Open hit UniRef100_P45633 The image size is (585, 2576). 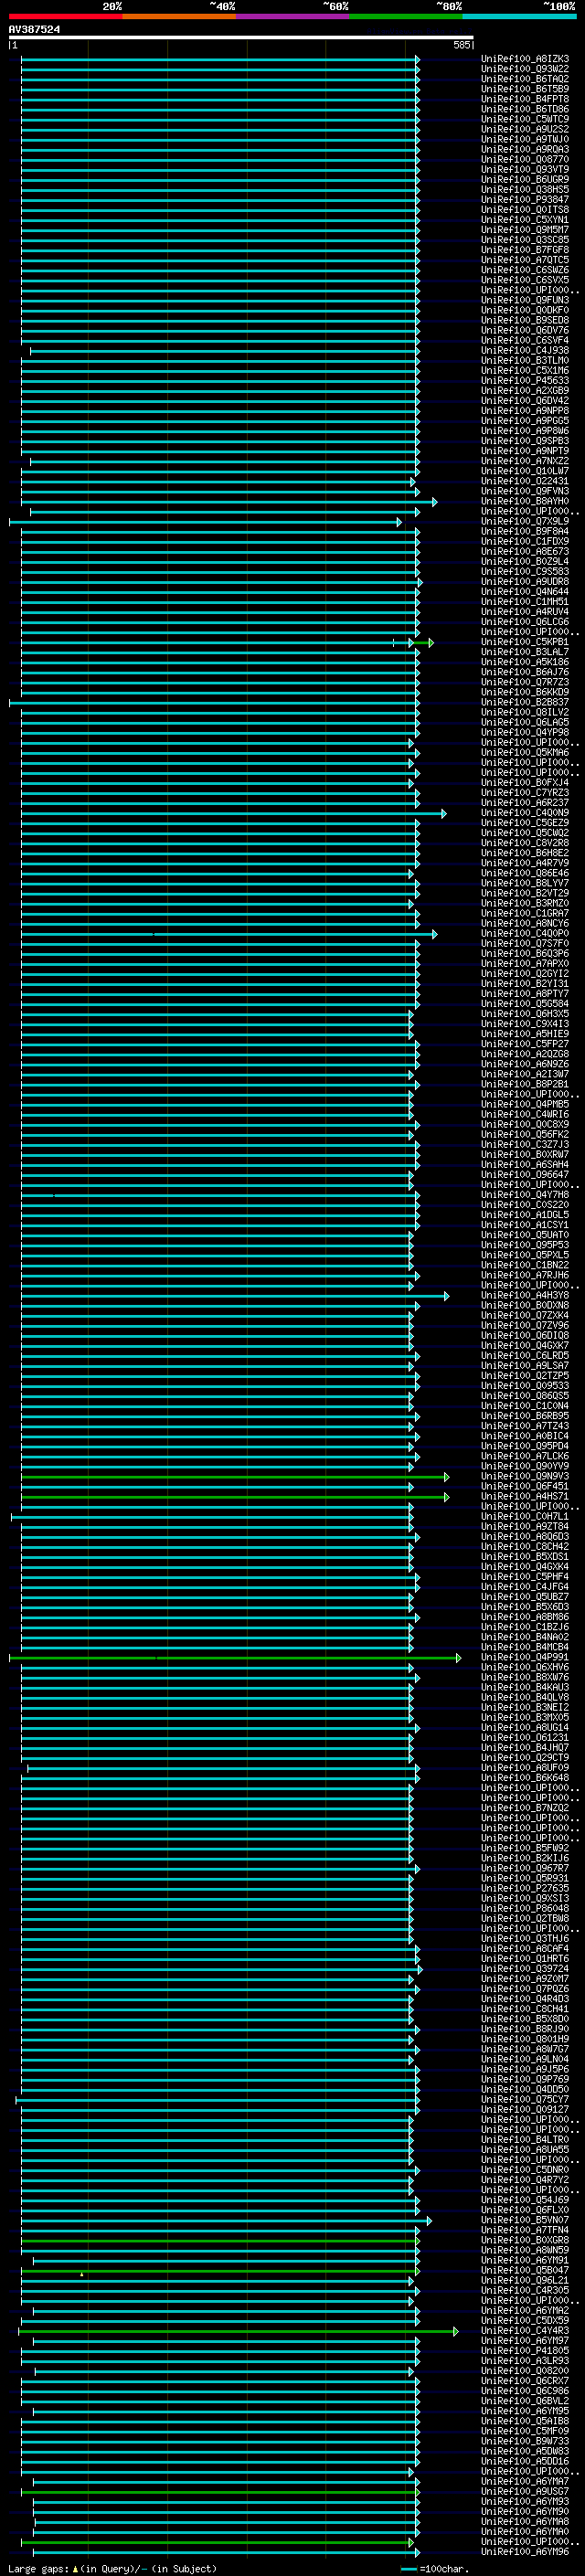point(525,381)
